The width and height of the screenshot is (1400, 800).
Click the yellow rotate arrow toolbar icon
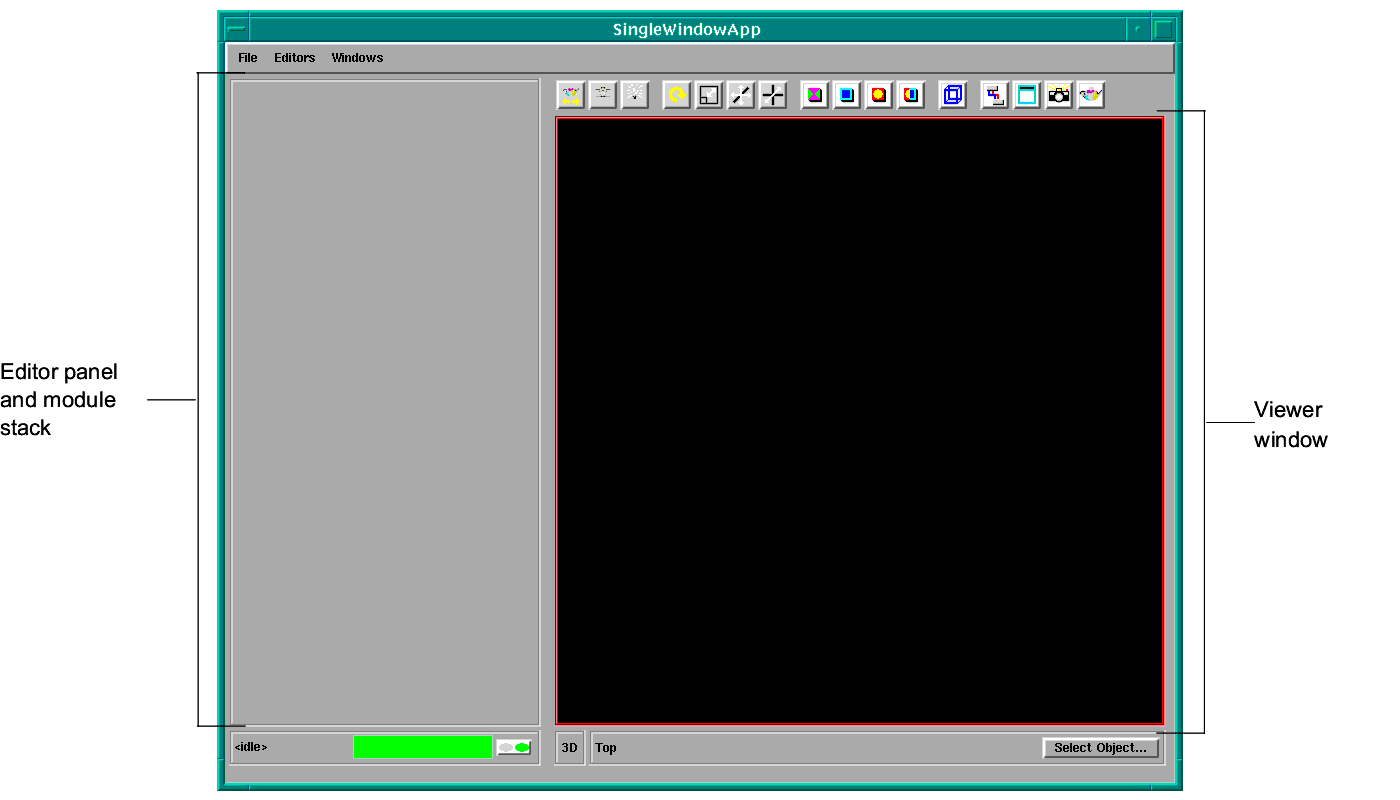(677, 95)
